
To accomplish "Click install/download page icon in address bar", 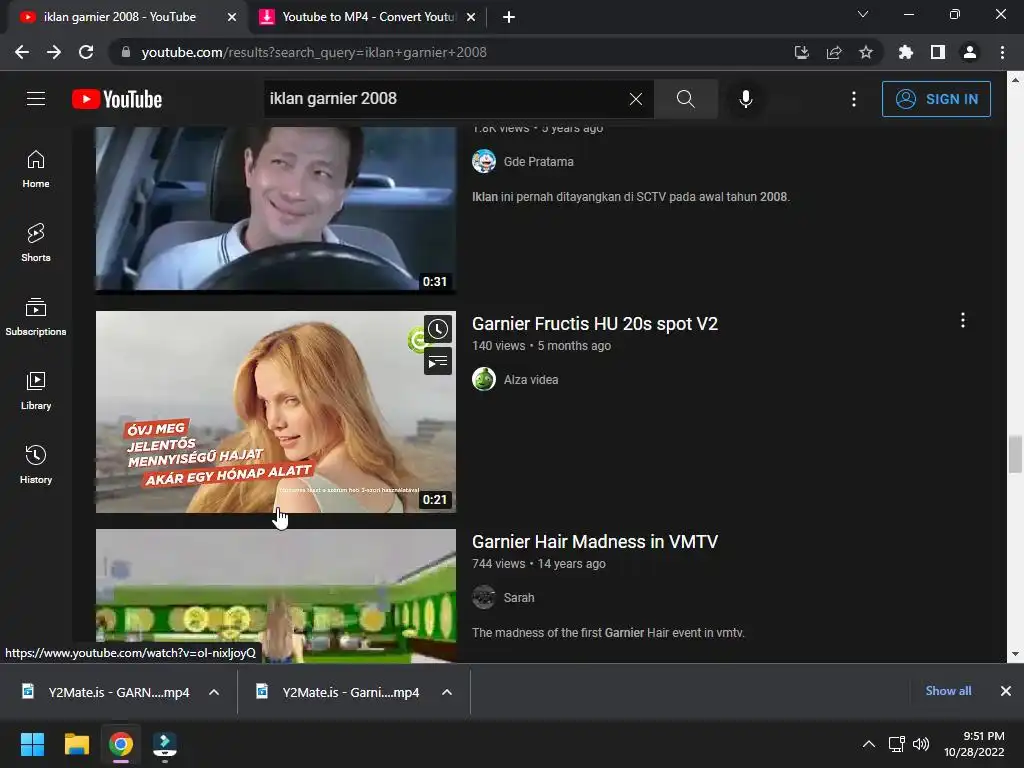I will click(802, 52).
